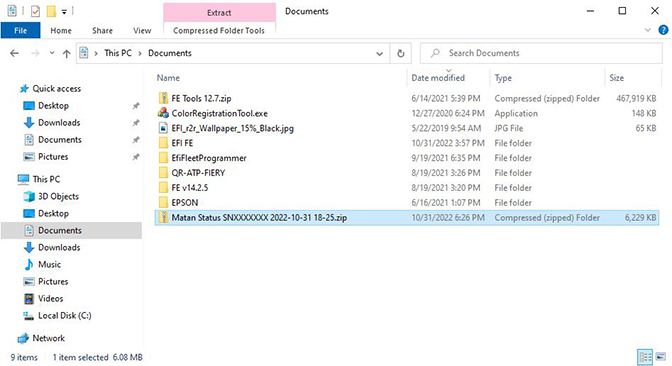Open the File ribbon tab
The width and height of the screenshot is (672, 366).
click(21, 30)
